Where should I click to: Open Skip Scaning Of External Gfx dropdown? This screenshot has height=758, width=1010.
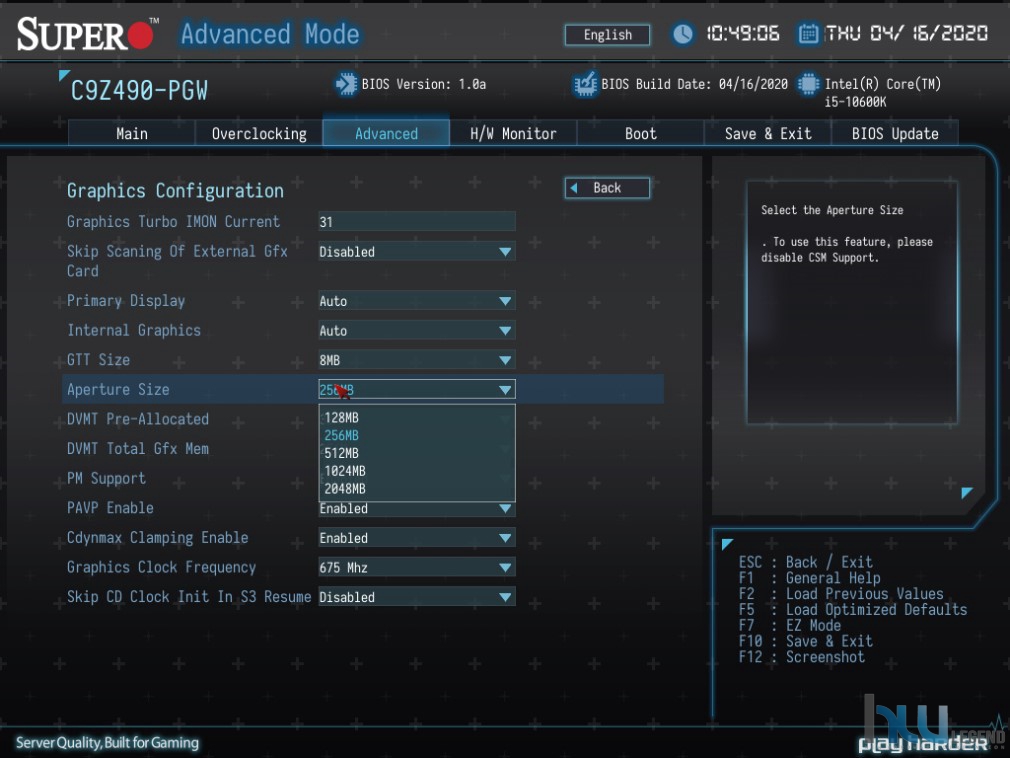click(417, 251)
